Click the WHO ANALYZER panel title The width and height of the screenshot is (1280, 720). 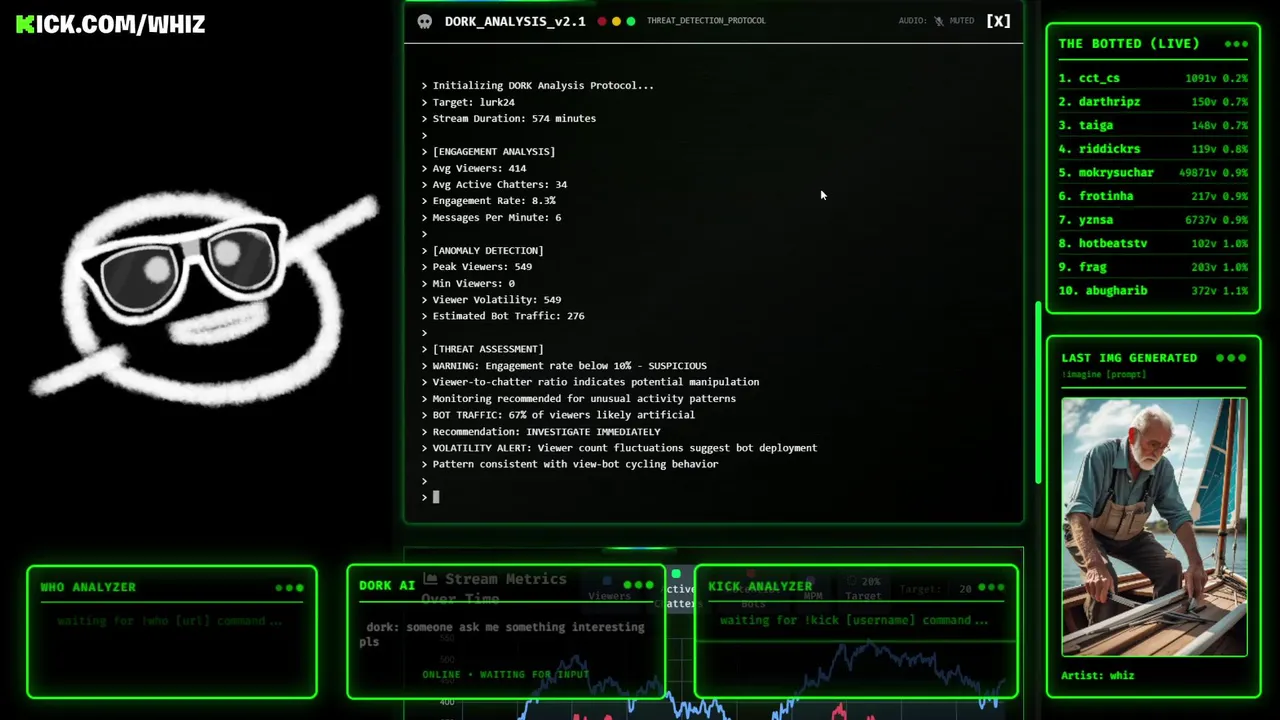(x=88, y=588)
